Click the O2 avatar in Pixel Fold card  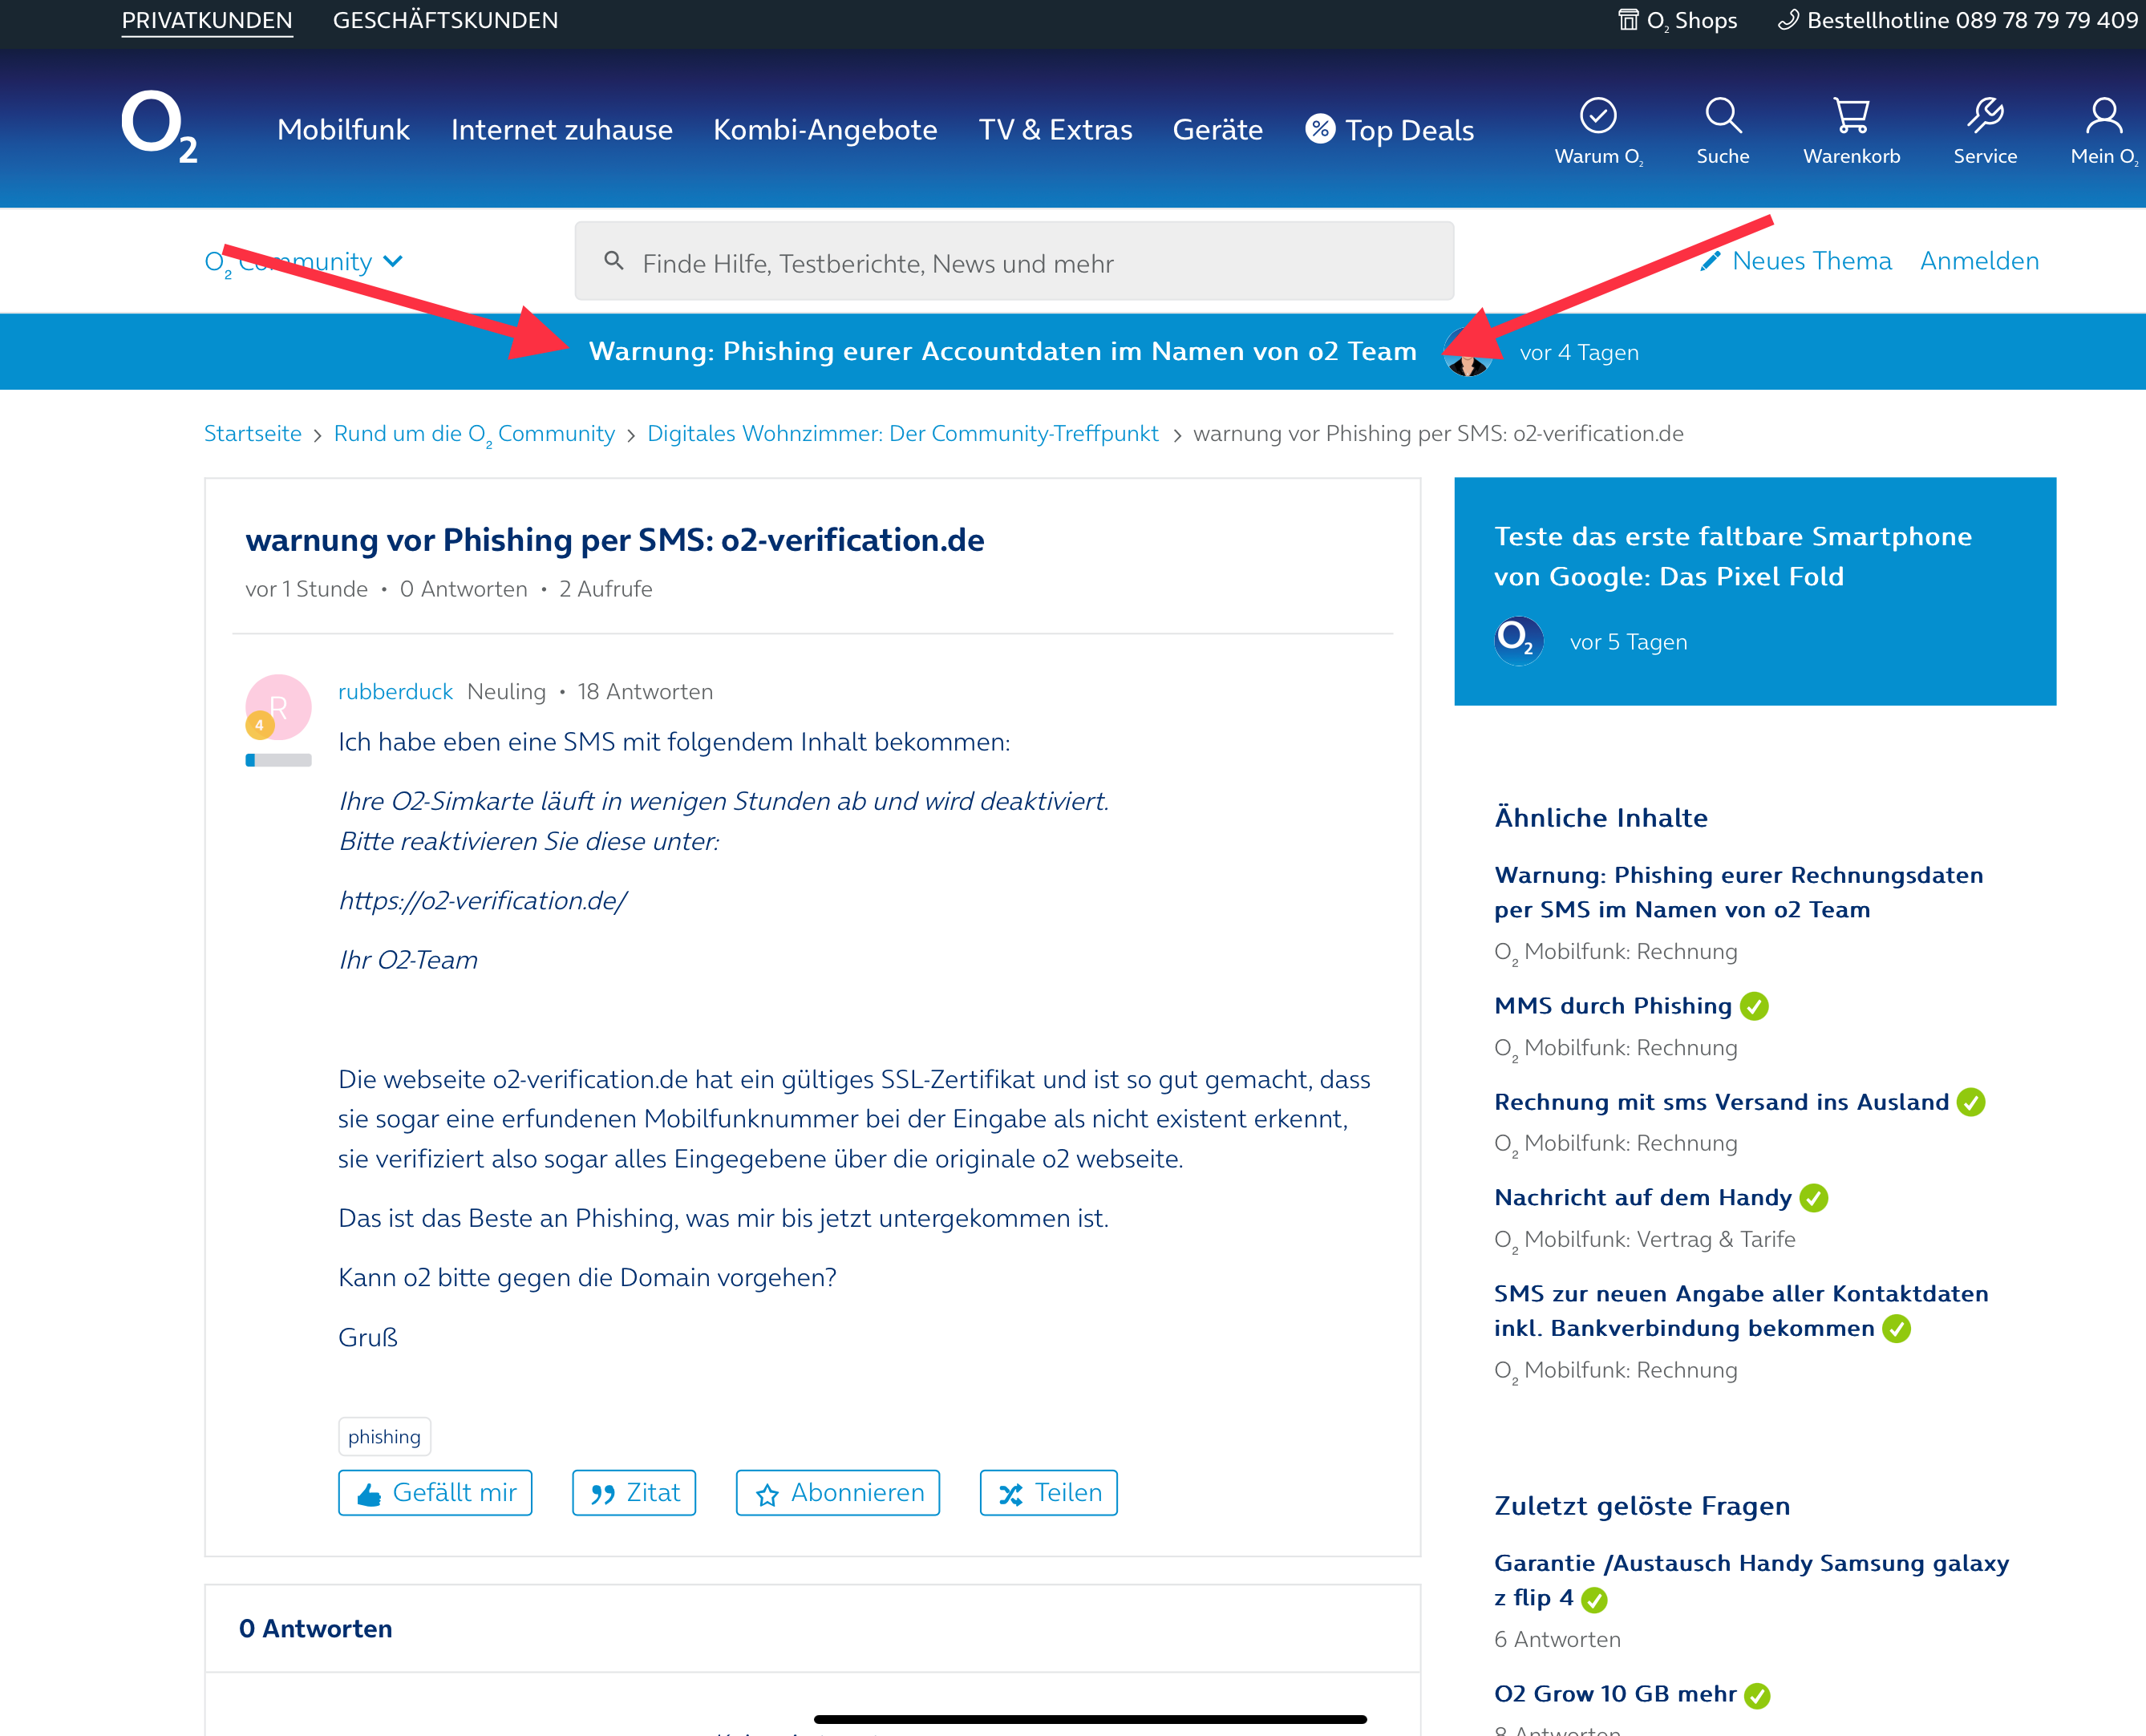pyautogui.click(x=1519, y=641)
